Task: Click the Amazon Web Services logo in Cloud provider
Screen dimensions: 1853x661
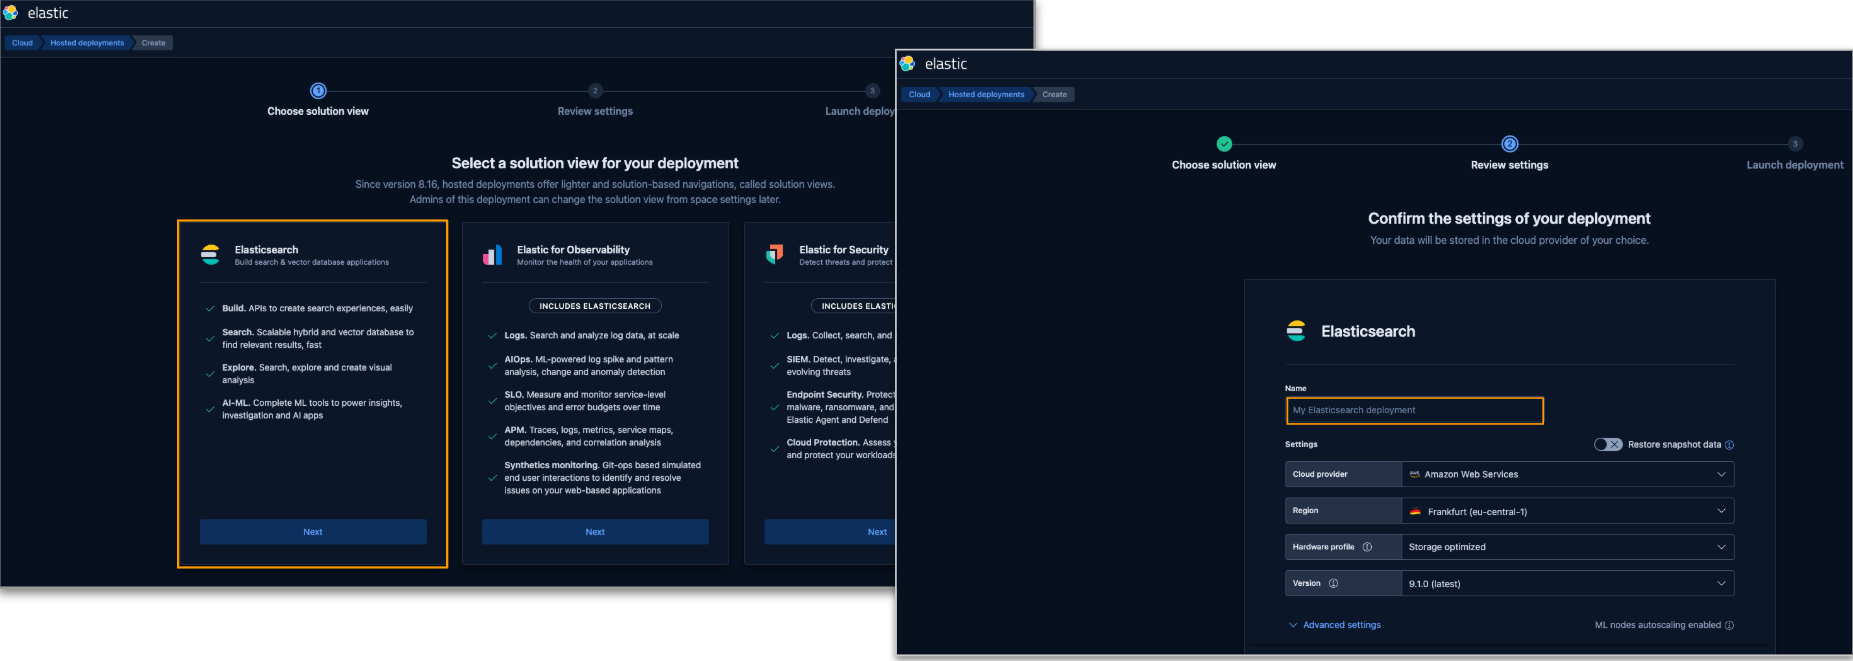Action: click(1414, 475)
